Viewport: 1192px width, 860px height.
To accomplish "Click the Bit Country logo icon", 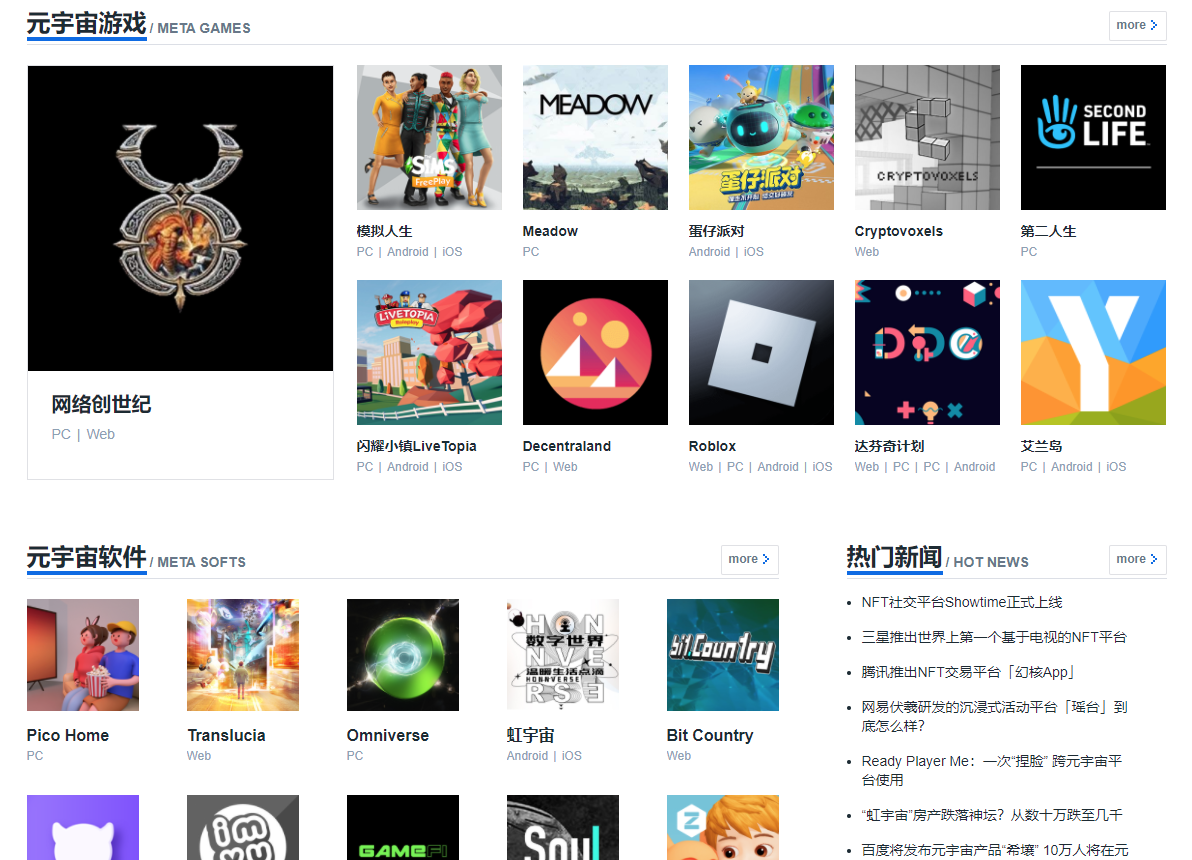I will point(723,655).
